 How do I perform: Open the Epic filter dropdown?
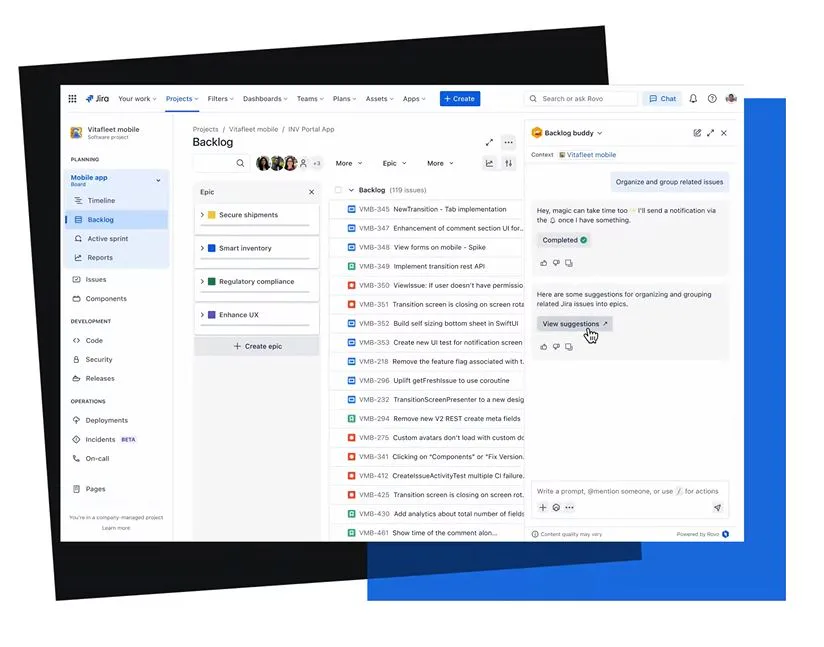click(x=394, y=163)
